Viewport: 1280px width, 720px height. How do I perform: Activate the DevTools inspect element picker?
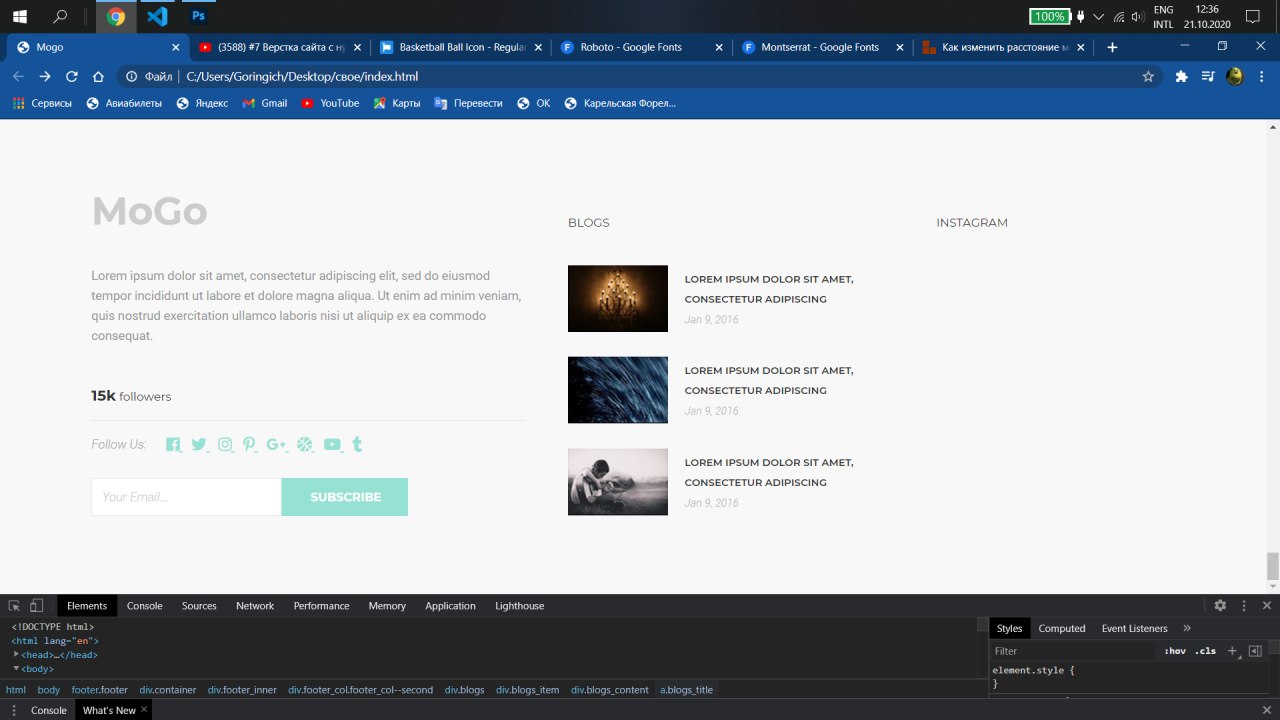tap(14, 606)
